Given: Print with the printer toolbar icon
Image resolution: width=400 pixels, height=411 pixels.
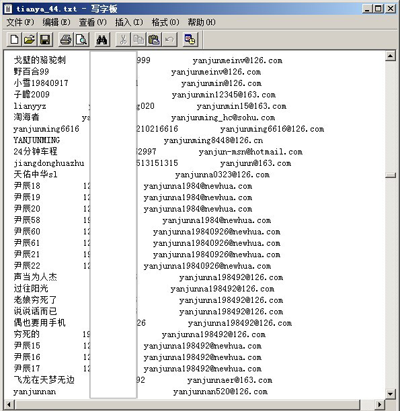Looking at the screenshot, I should (66, 40).
